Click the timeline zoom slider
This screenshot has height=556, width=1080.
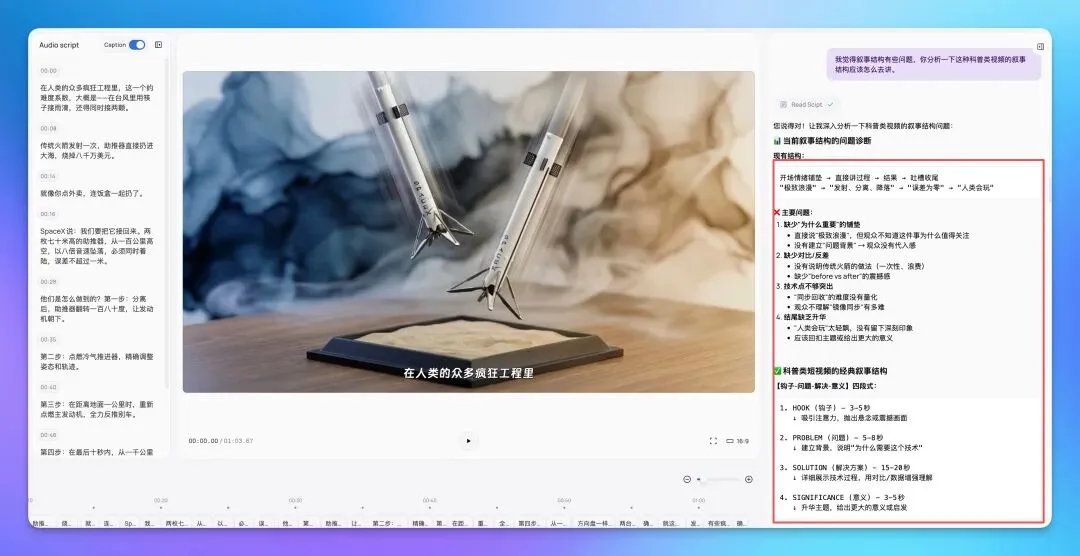pyautogui.click(x=718, y=480)
